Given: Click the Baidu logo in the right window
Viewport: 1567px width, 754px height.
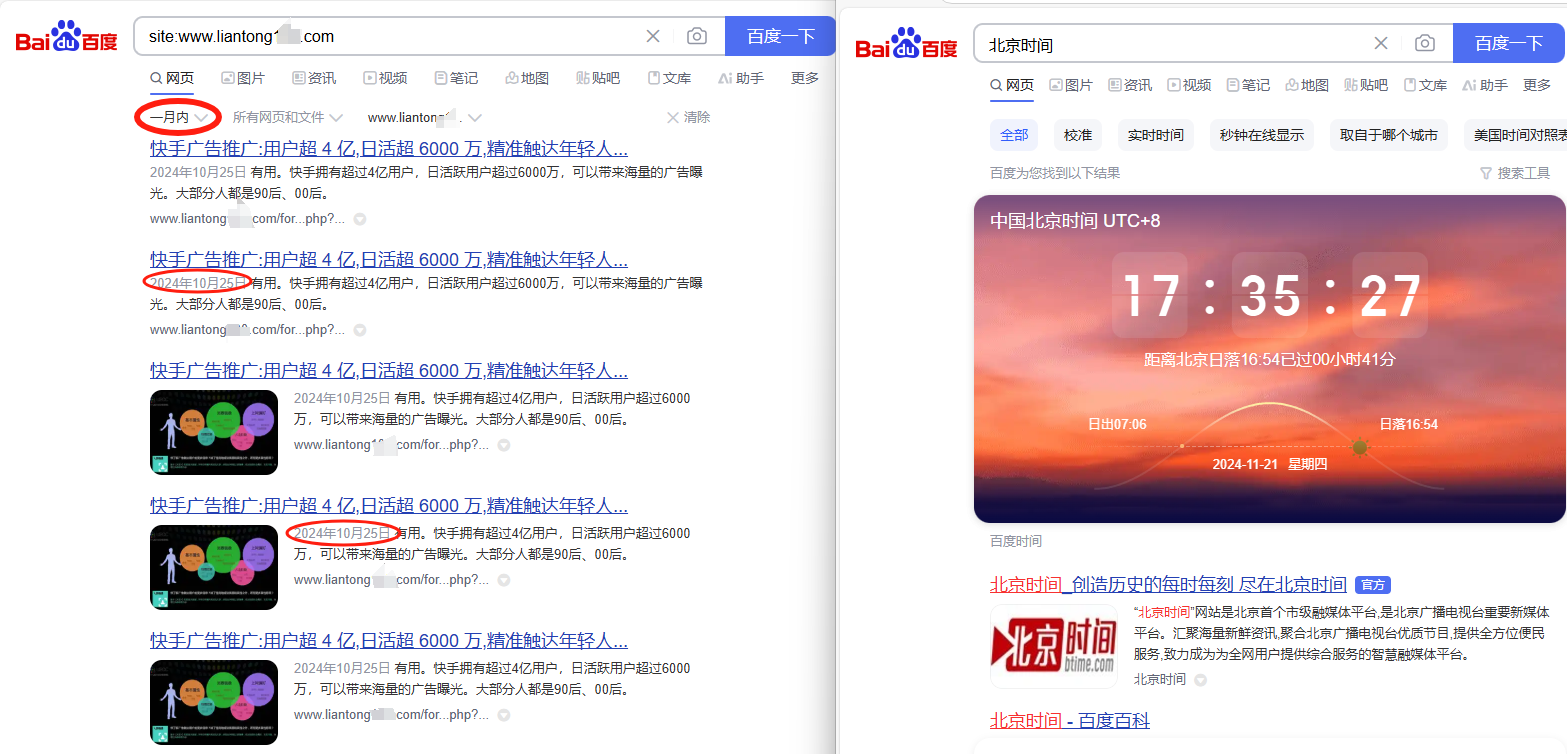Looking at the screenshot, I should [906, 44].
